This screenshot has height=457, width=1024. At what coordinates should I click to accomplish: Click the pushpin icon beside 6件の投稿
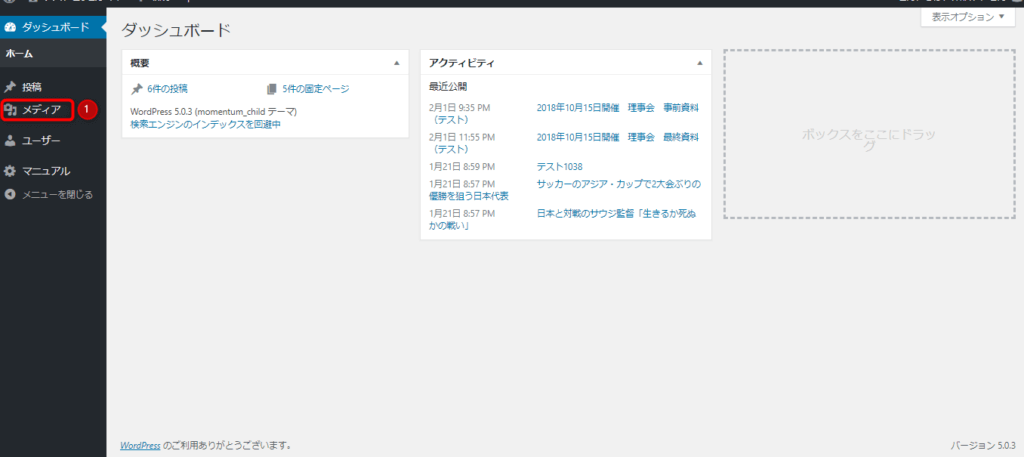(137, 89)
